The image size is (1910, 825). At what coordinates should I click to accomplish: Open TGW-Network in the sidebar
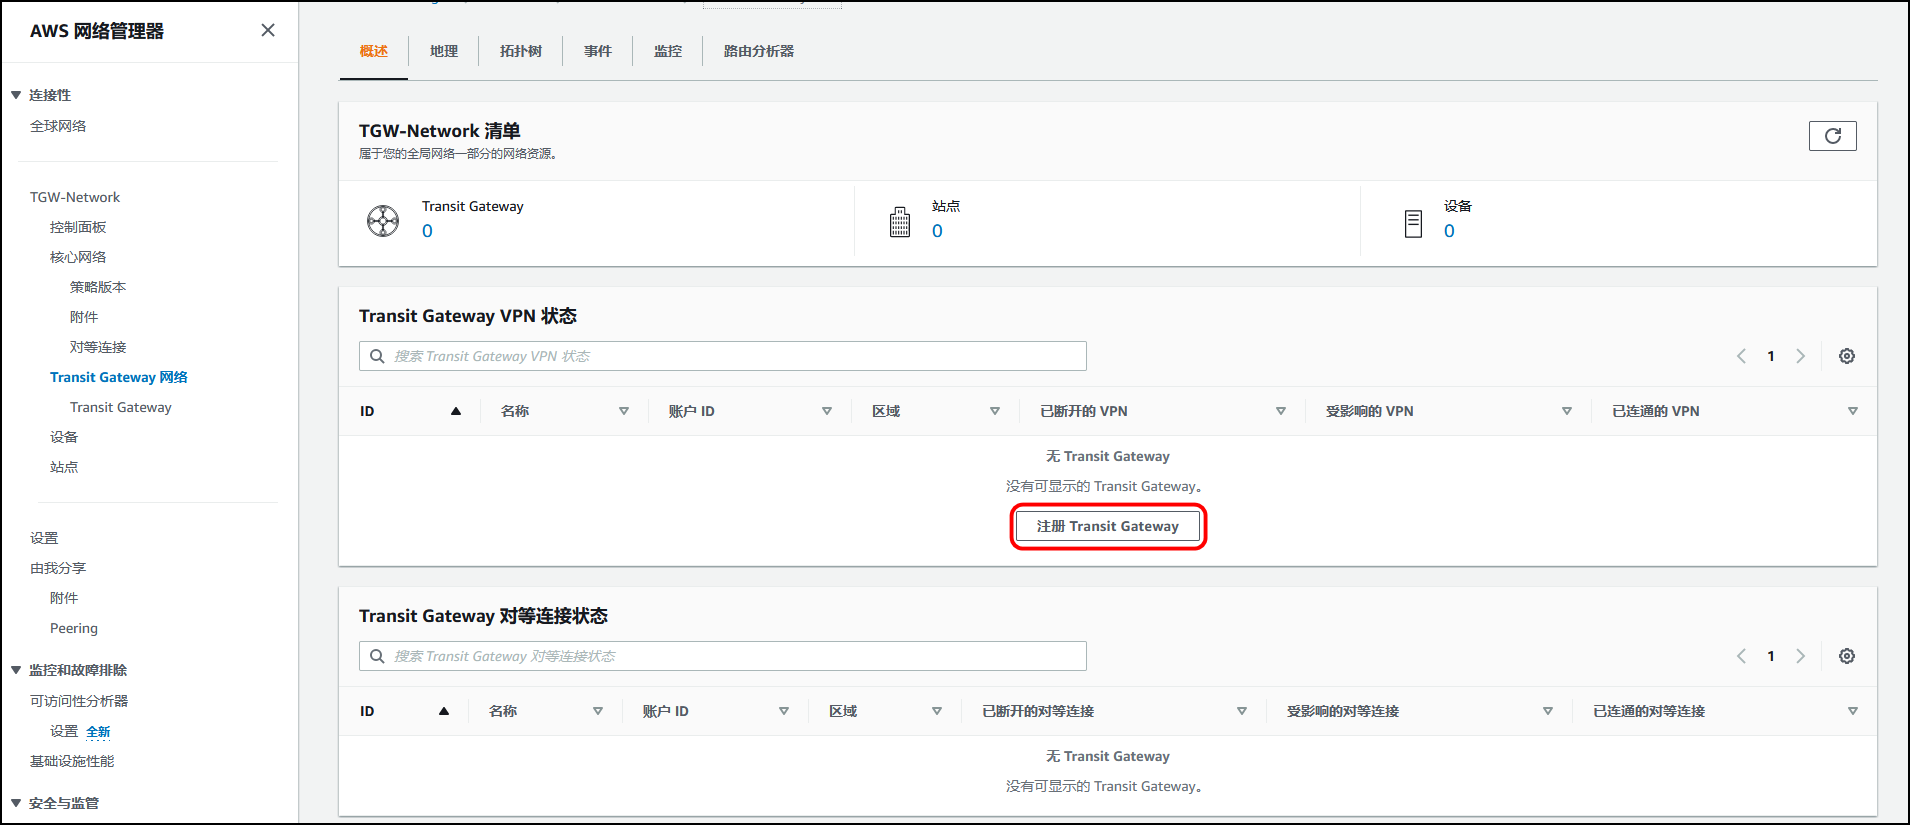tap(75, 197)
